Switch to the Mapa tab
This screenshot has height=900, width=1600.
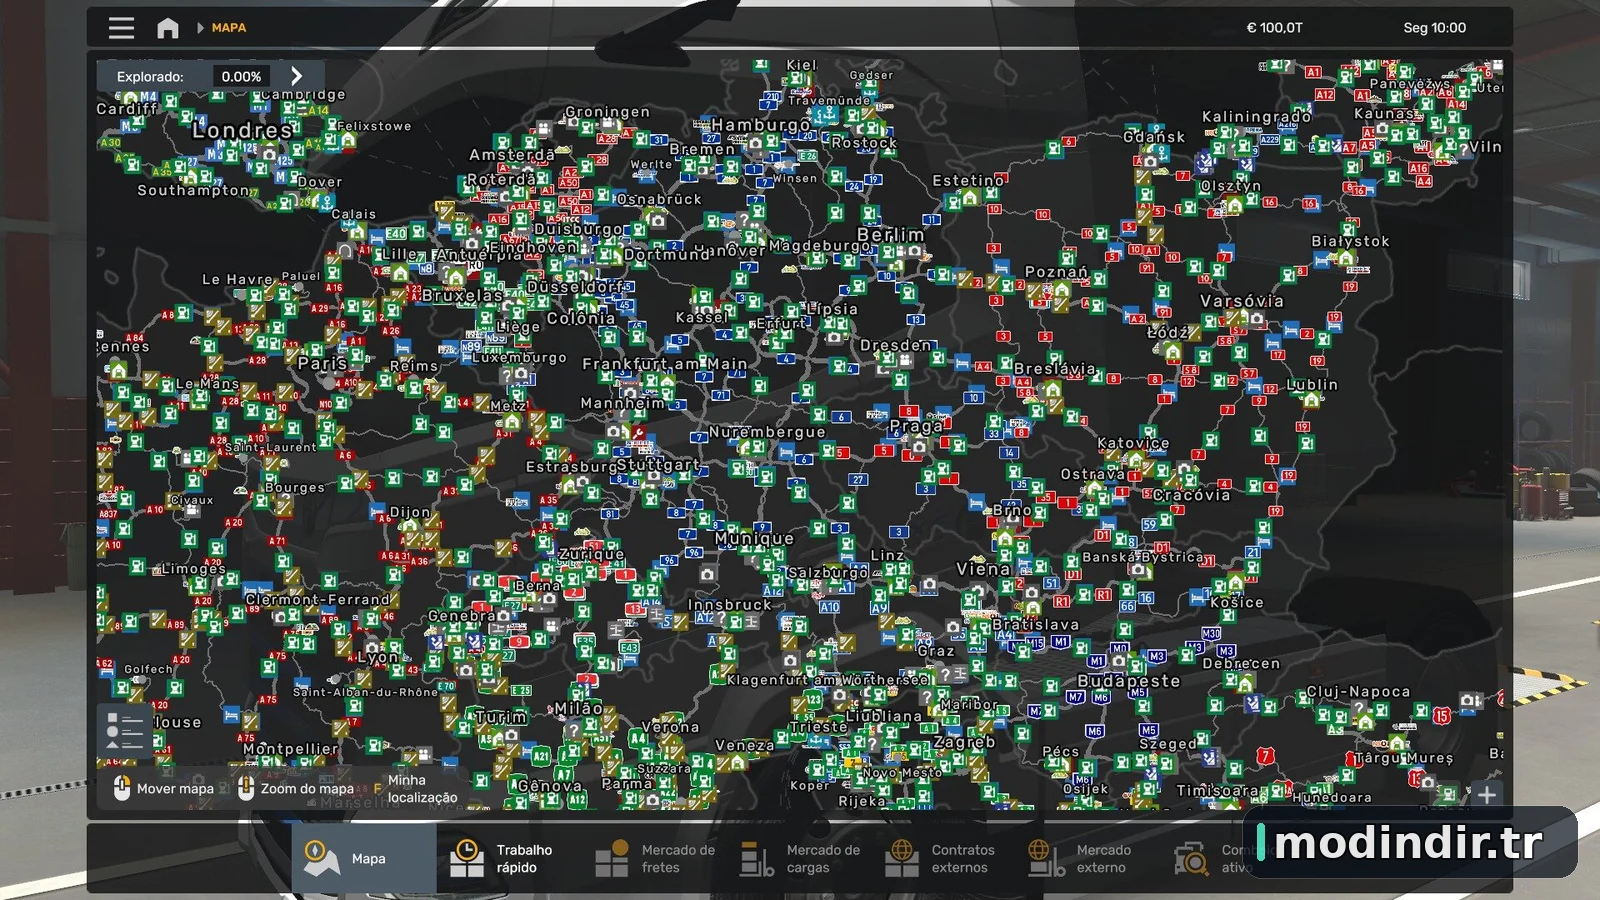pos(364,858)
